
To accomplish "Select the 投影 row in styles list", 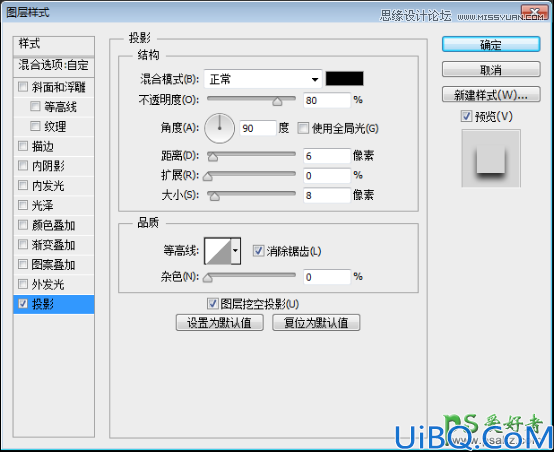I will point(54,304).
